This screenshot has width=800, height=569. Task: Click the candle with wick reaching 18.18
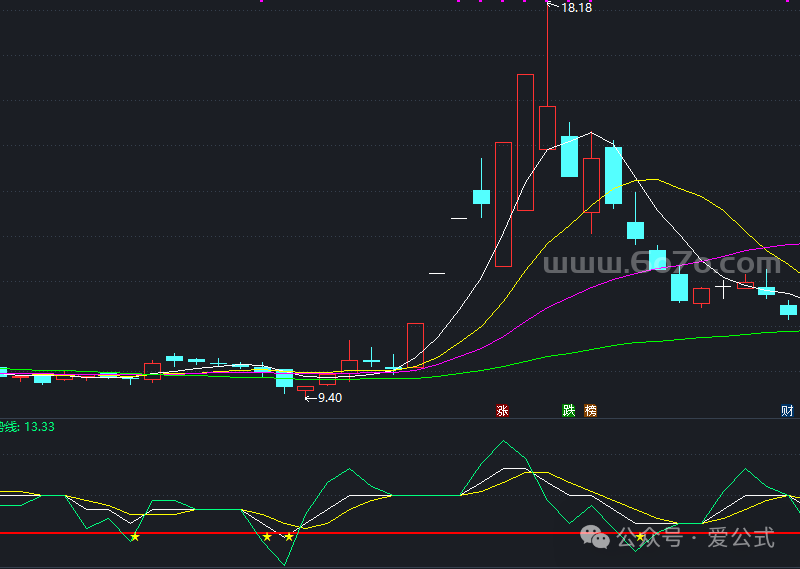[547, 127]
